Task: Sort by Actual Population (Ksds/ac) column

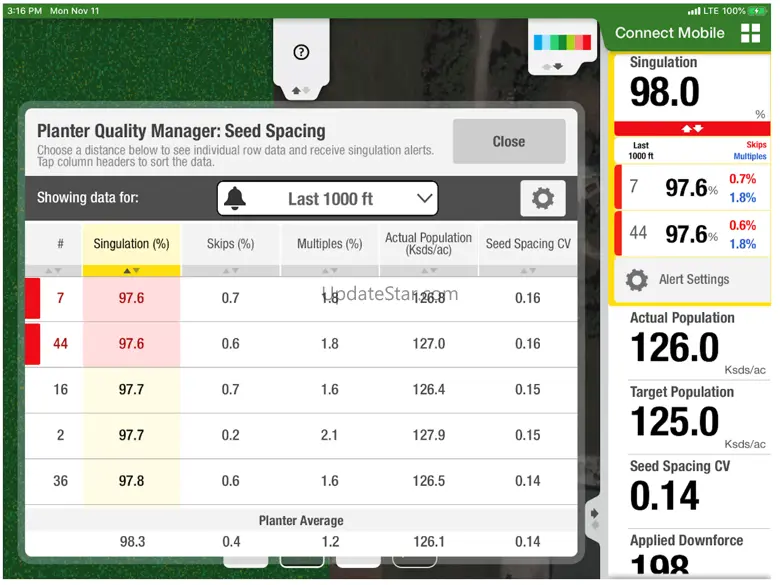Action: click(428, 244)
